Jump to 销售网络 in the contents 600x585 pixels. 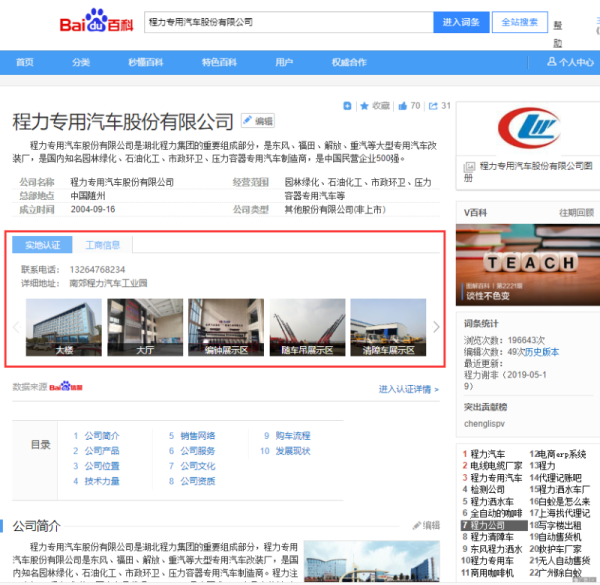coord(198,435)
